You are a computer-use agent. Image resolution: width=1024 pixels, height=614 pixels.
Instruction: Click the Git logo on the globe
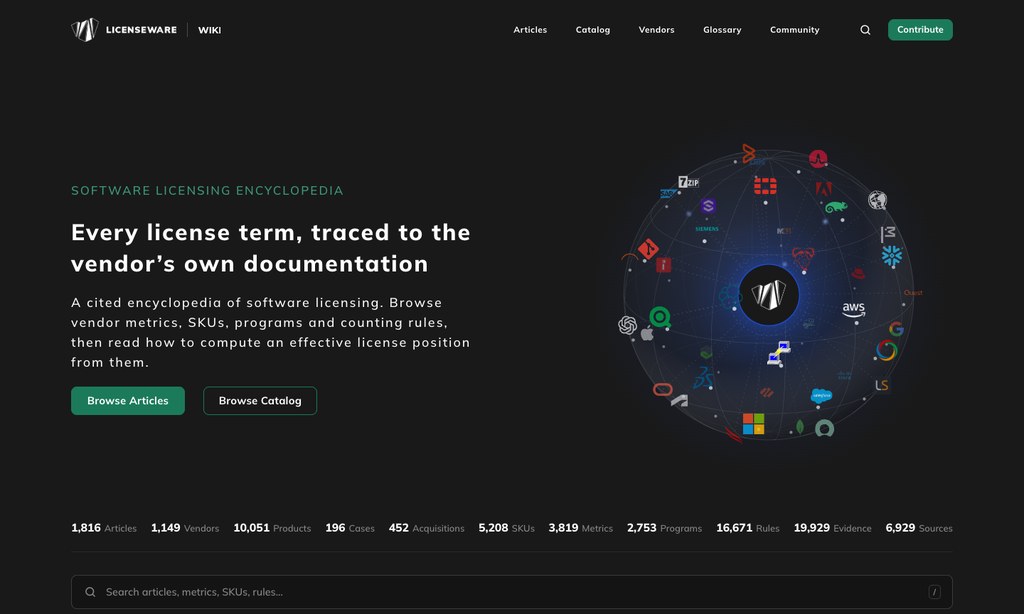pos(648,249)
